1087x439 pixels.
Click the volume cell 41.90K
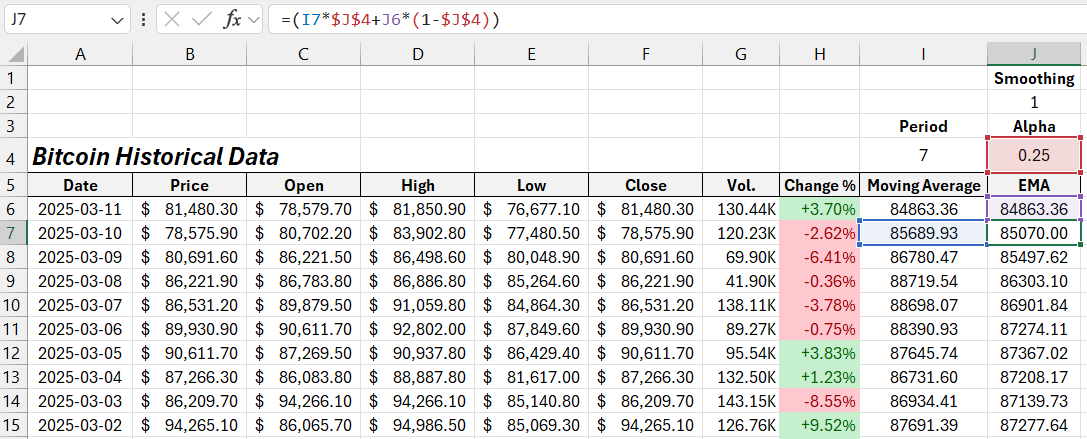740,281
